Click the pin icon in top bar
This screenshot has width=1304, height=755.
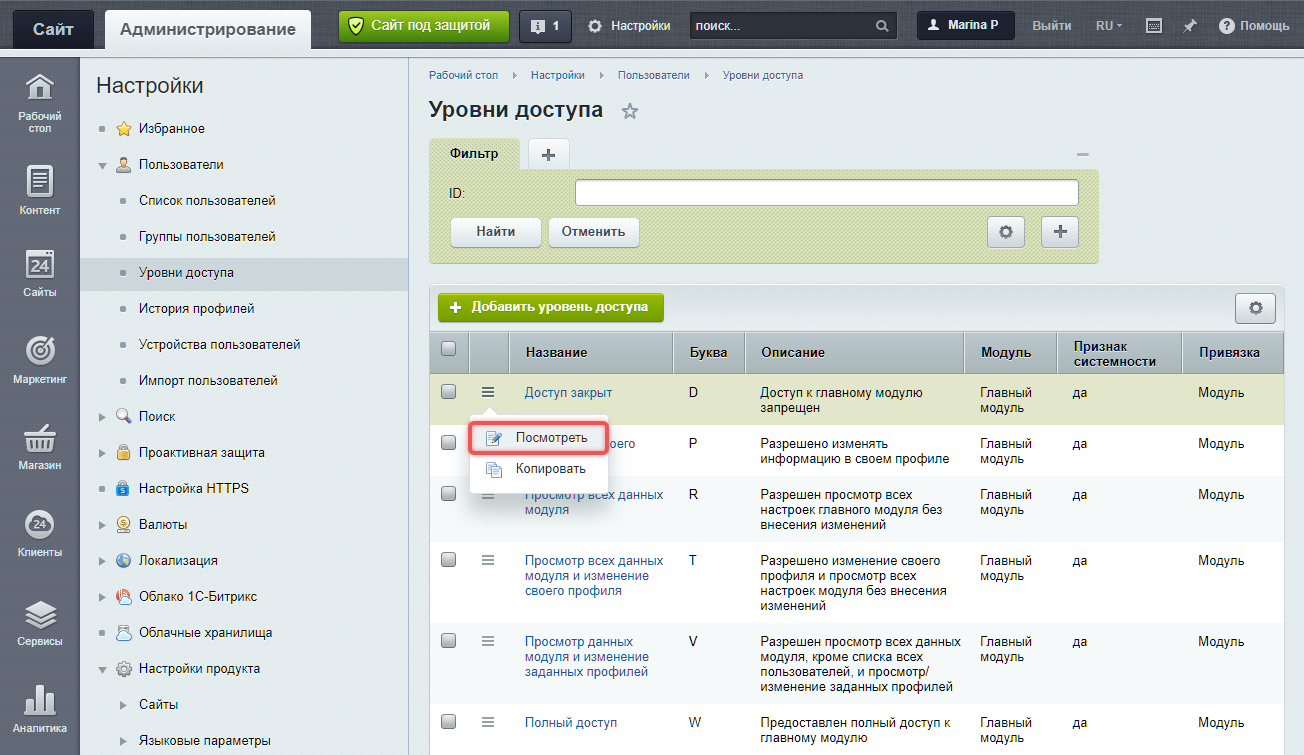[1190, 26]
